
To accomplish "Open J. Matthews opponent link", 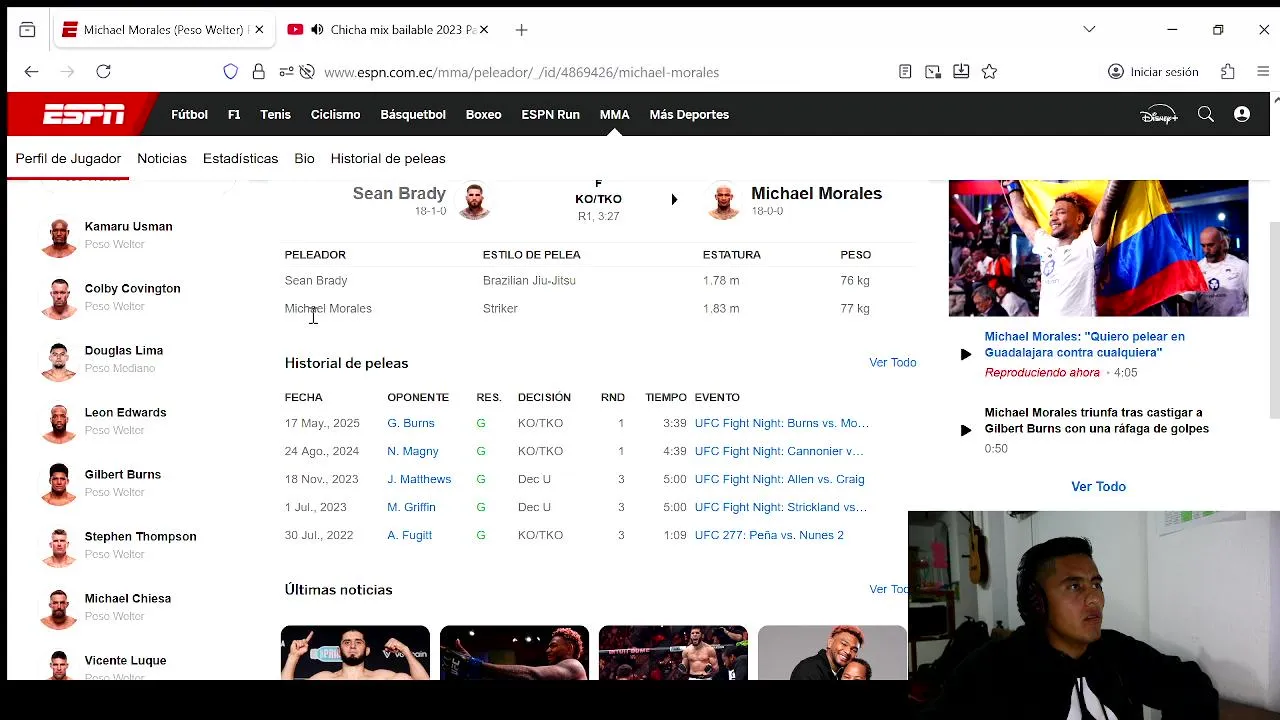I will (x=419, y=480).
